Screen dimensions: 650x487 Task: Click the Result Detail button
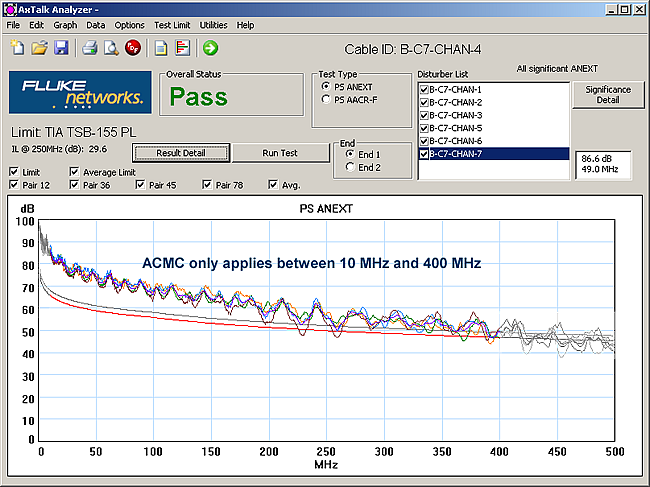[x=181, y=153]
